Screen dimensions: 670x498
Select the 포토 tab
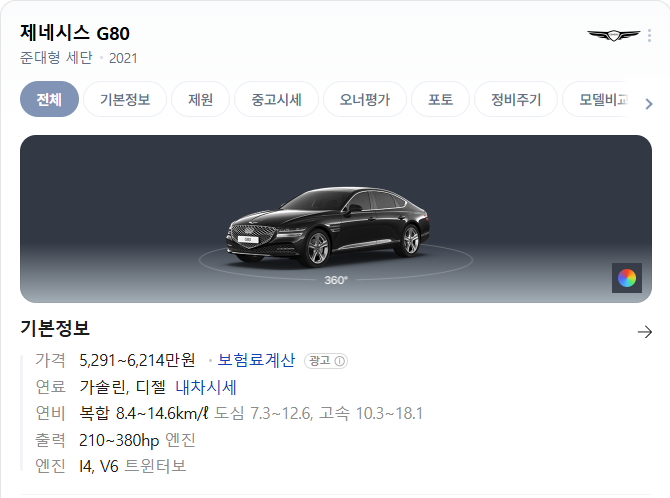click(x=440, y=99)
